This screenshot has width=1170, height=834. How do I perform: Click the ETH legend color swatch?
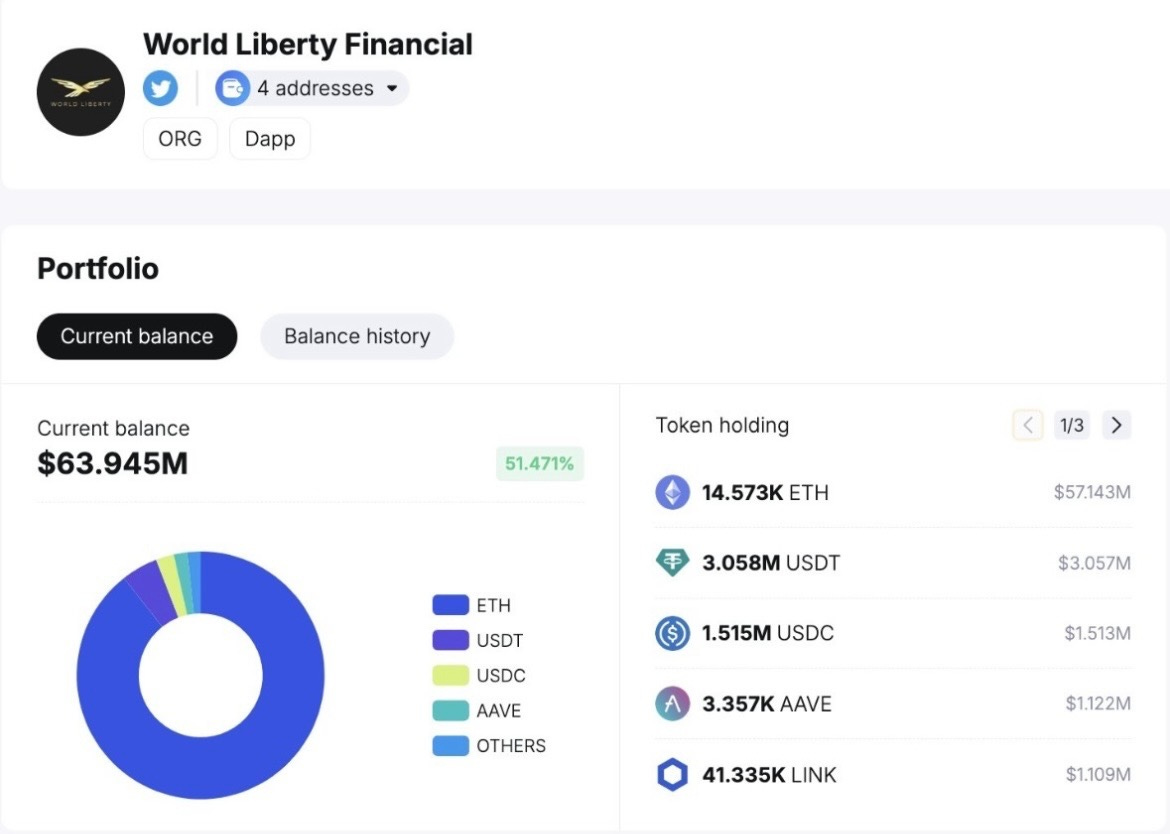(x=451, y=605)
